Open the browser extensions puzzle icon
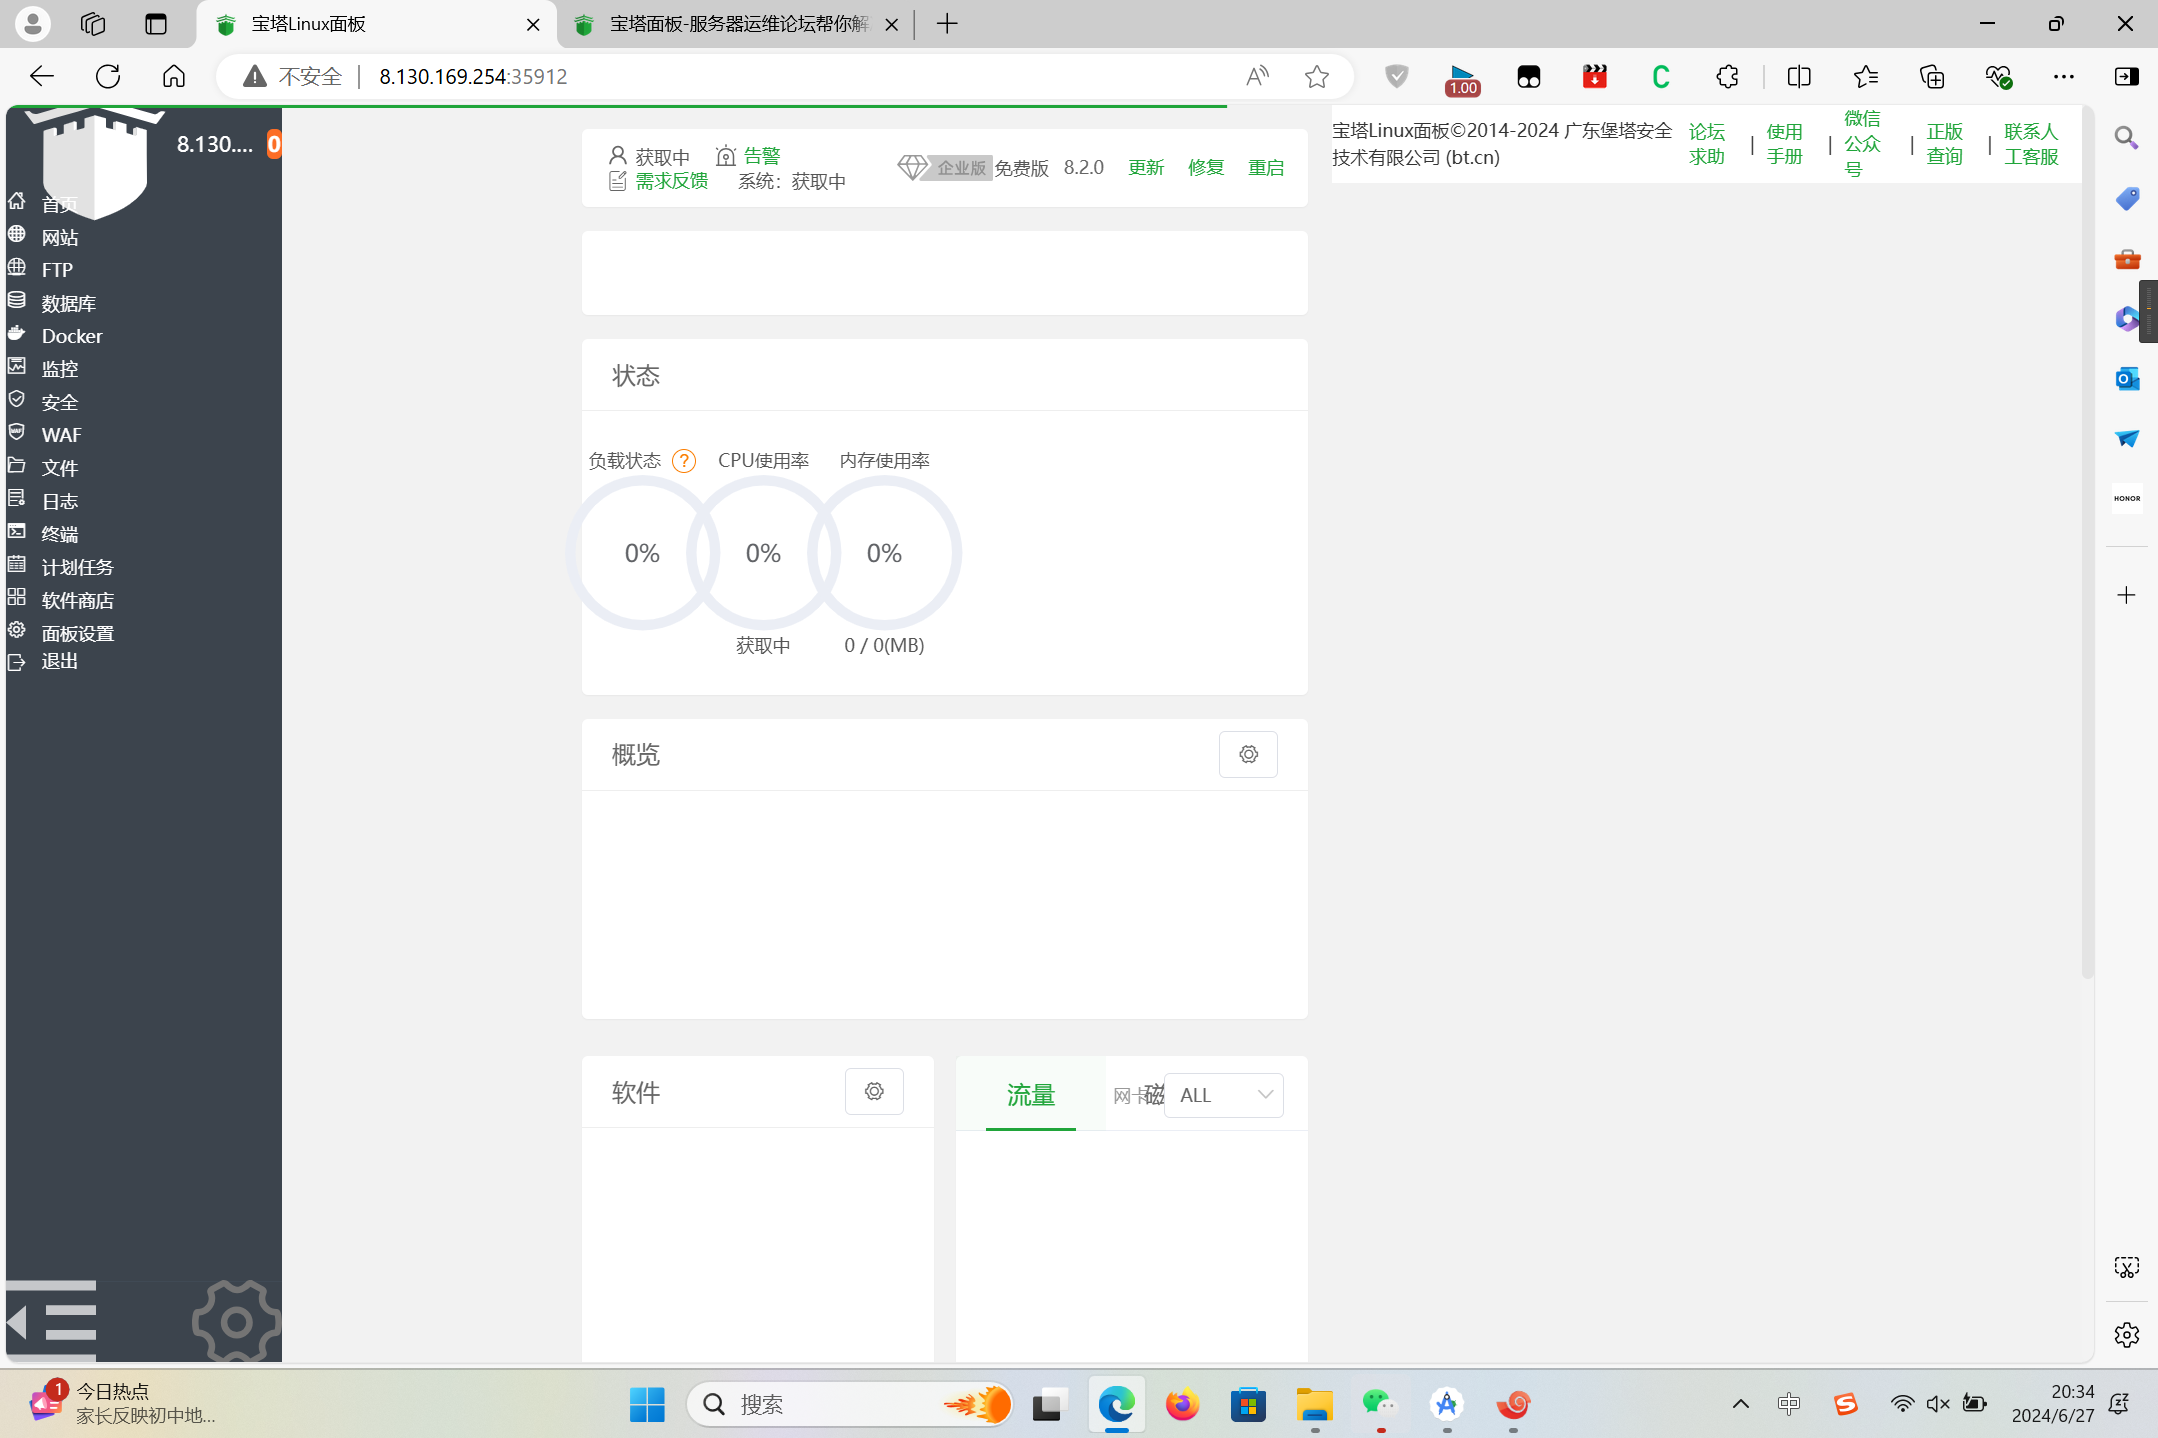2158x1438 pixels. [x=1727, y=77]
